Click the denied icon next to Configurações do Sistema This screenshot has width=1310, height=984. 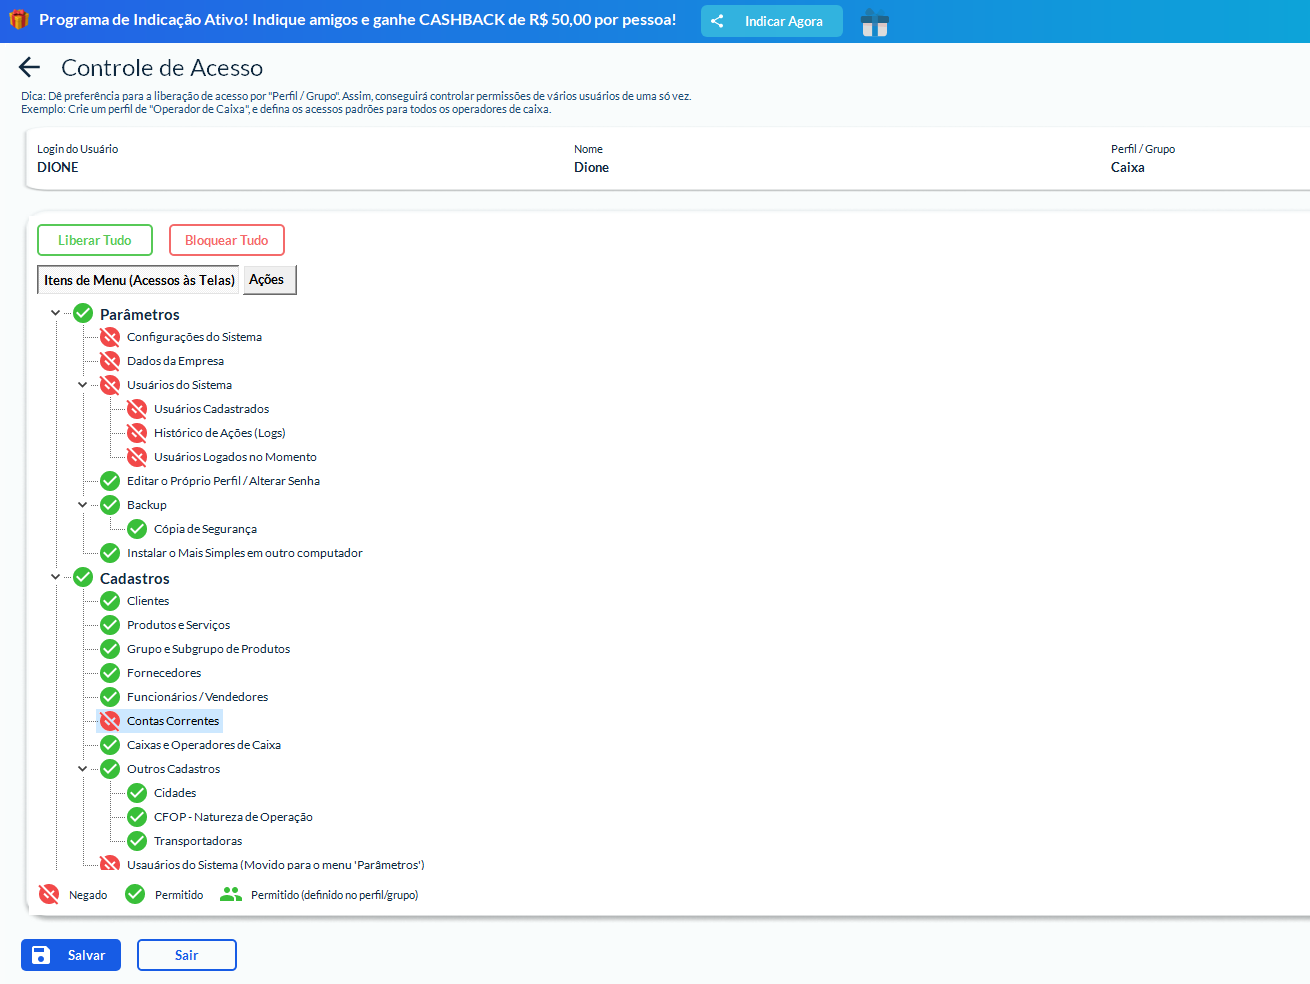[110, 337]
